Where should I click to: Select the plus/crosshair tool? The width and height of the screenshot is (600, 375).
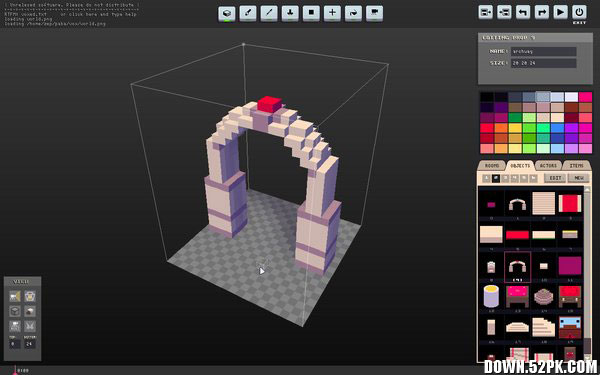(332, 13)
